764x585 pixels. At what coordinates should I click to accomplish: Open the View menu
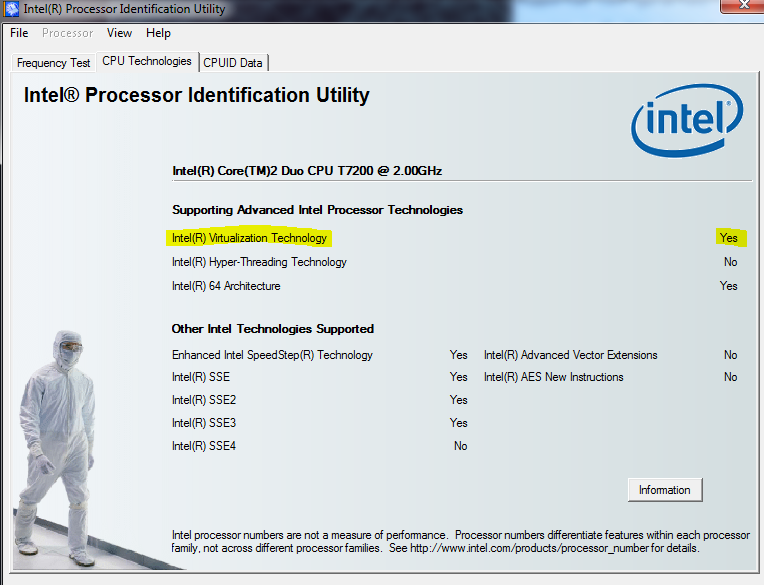pyautogui.click(x=119, y=33)
